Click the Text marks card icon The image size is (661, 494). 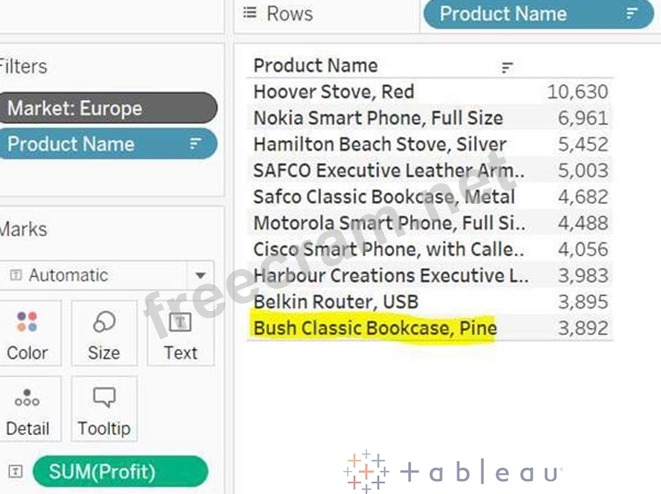pos(181,323)
